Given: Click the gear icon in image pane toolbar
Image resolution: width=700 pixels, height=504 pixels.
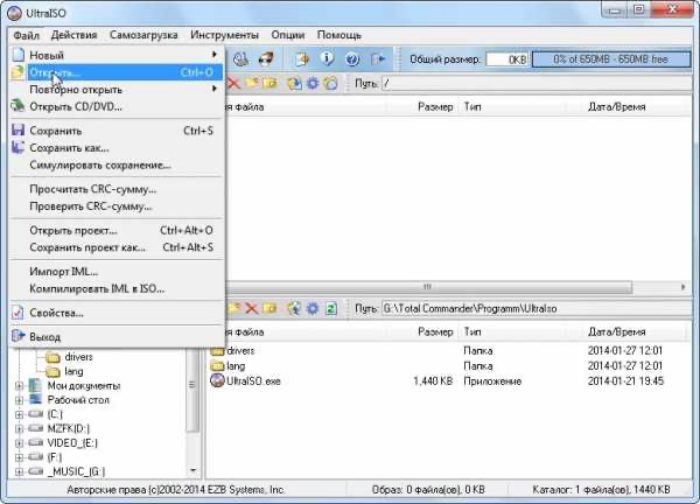Looking at the screenshot, I should pyautogui.click(x=313, y=83).
